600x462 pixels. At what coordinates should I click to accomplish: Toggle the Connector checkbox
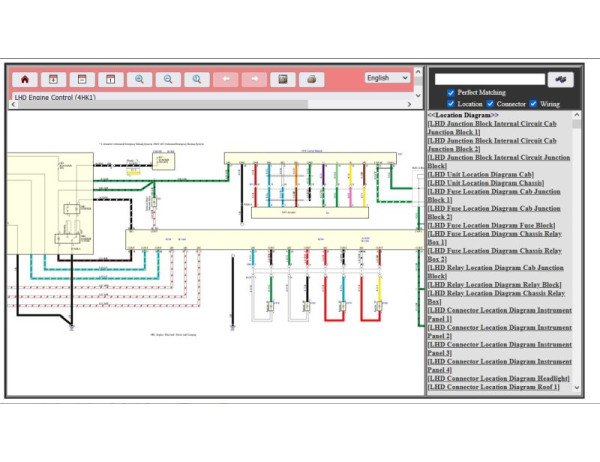click(x=491, y=103)
